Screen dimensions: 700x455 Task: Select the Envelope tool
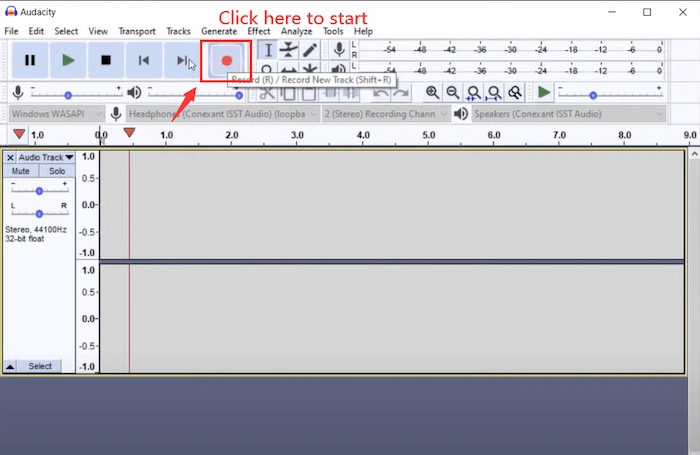[289, 50]
